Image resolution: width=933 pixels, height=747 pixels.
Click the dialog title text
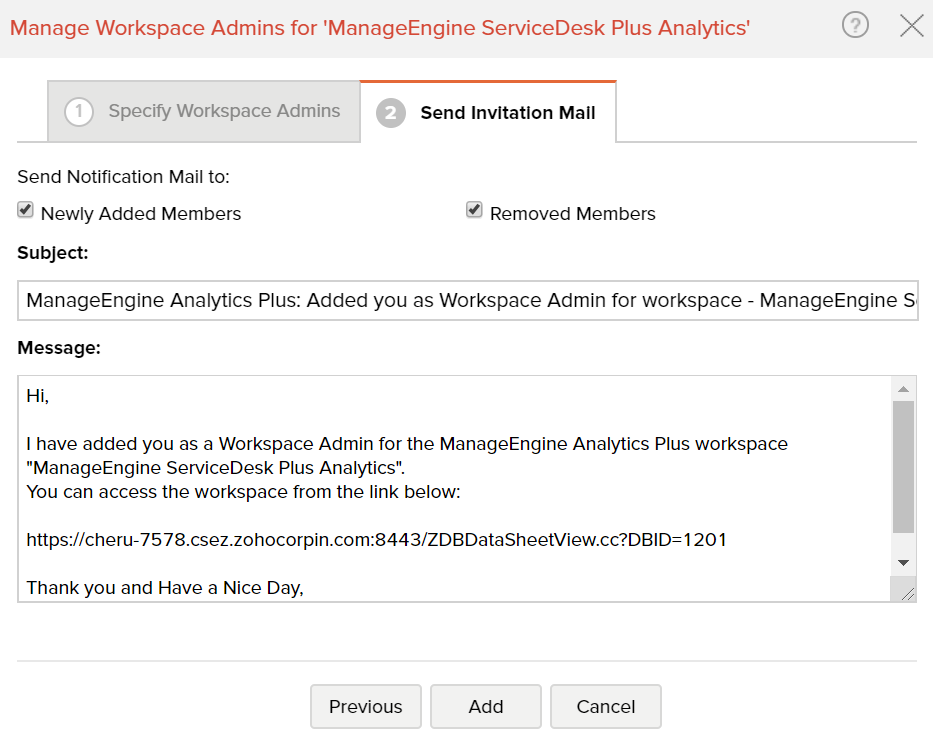pyautogui.click(x=380, y=28)
